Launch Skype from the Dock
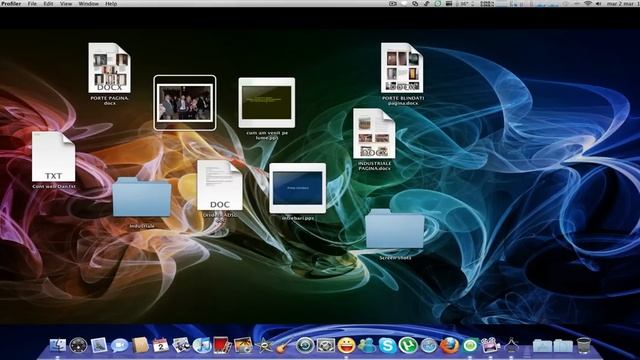640x360 pixels. coord(387,346)
